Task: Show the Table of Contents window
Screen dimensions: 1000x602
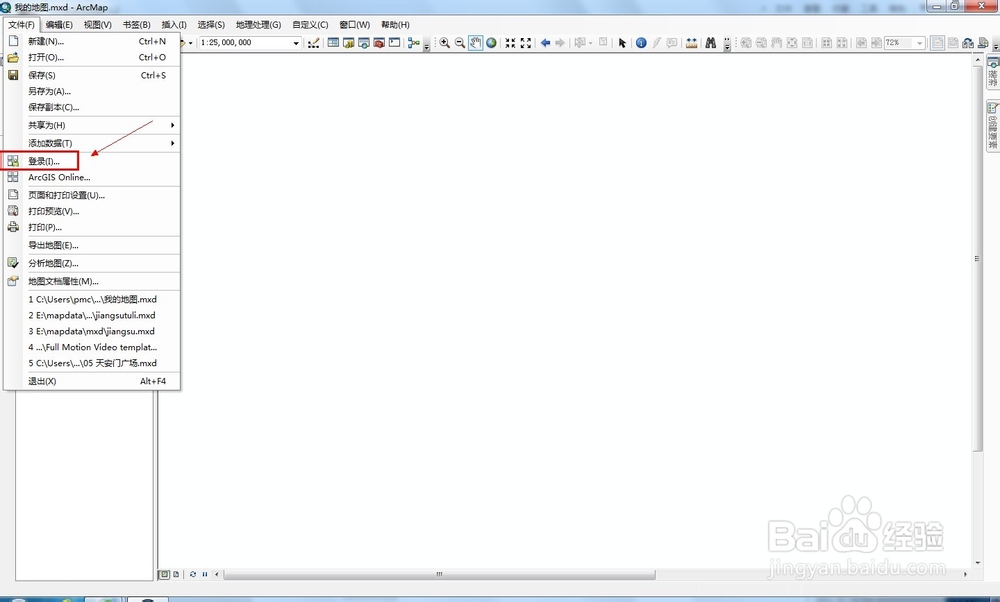Action: 333,43
